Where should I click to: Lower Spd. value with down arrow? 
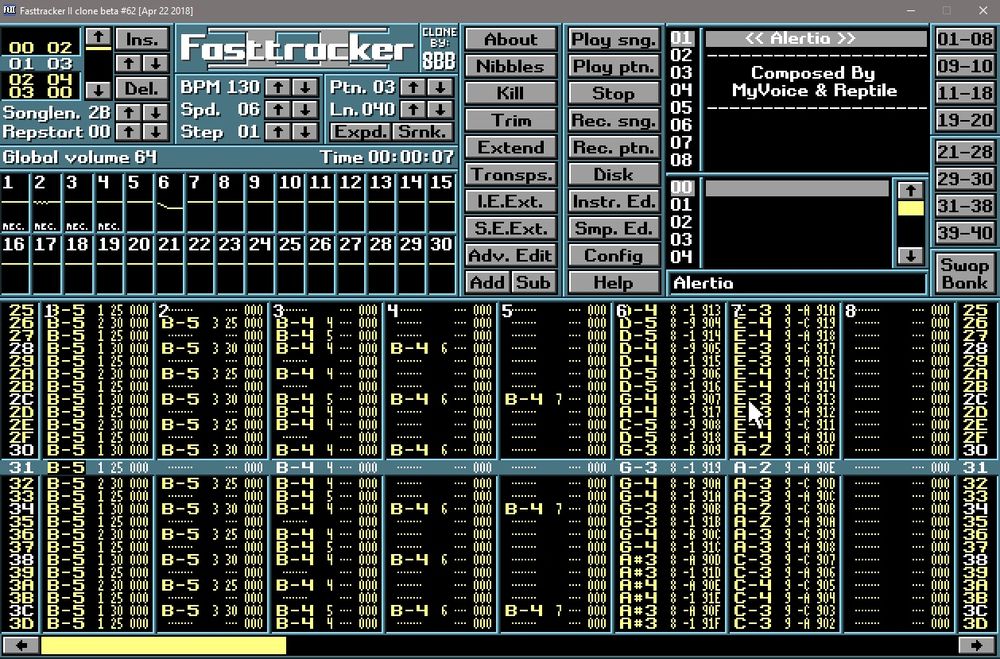[305, 110]
